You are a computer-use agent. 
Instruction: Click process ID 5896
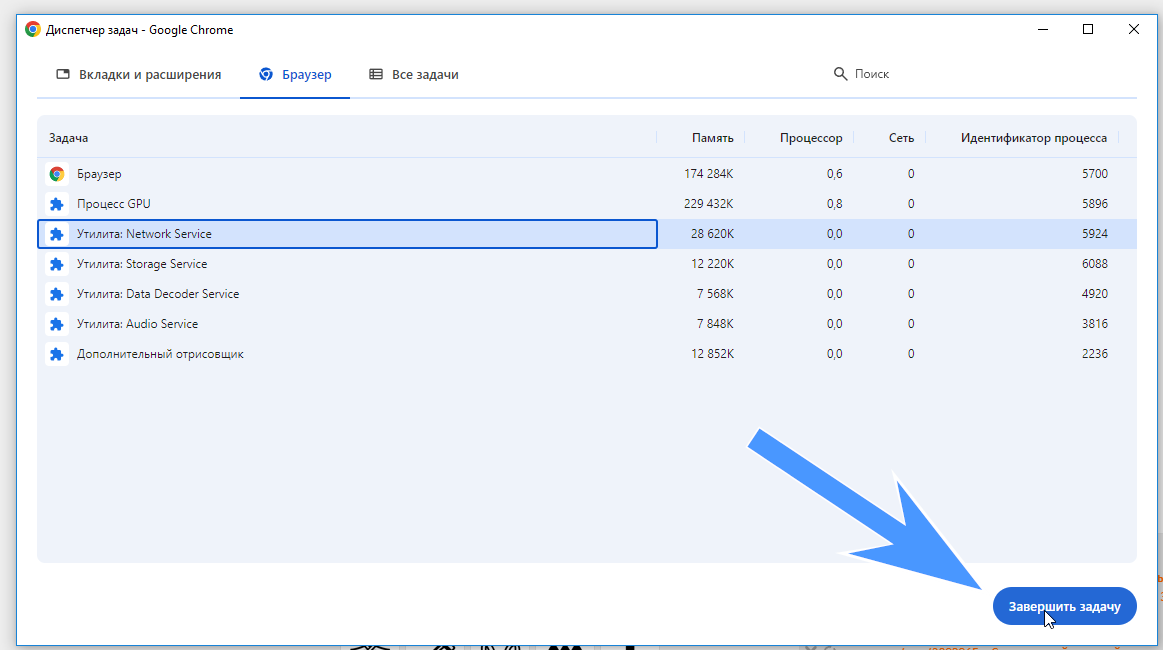click(1095, 203)
